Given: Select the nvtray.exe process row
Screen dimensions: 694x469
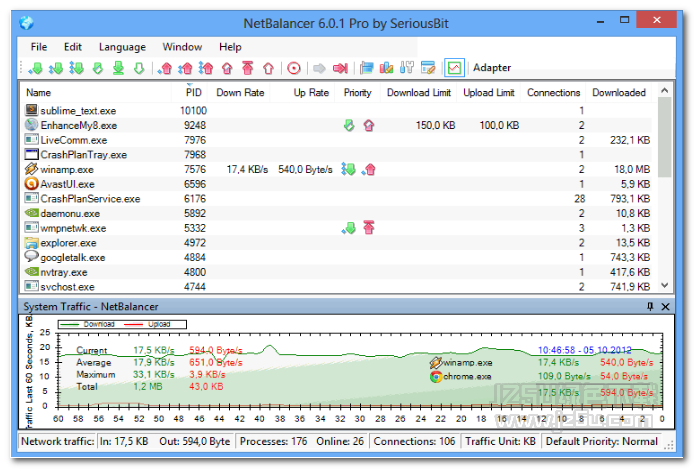Looking at the screenshot, I should point(338,272).
